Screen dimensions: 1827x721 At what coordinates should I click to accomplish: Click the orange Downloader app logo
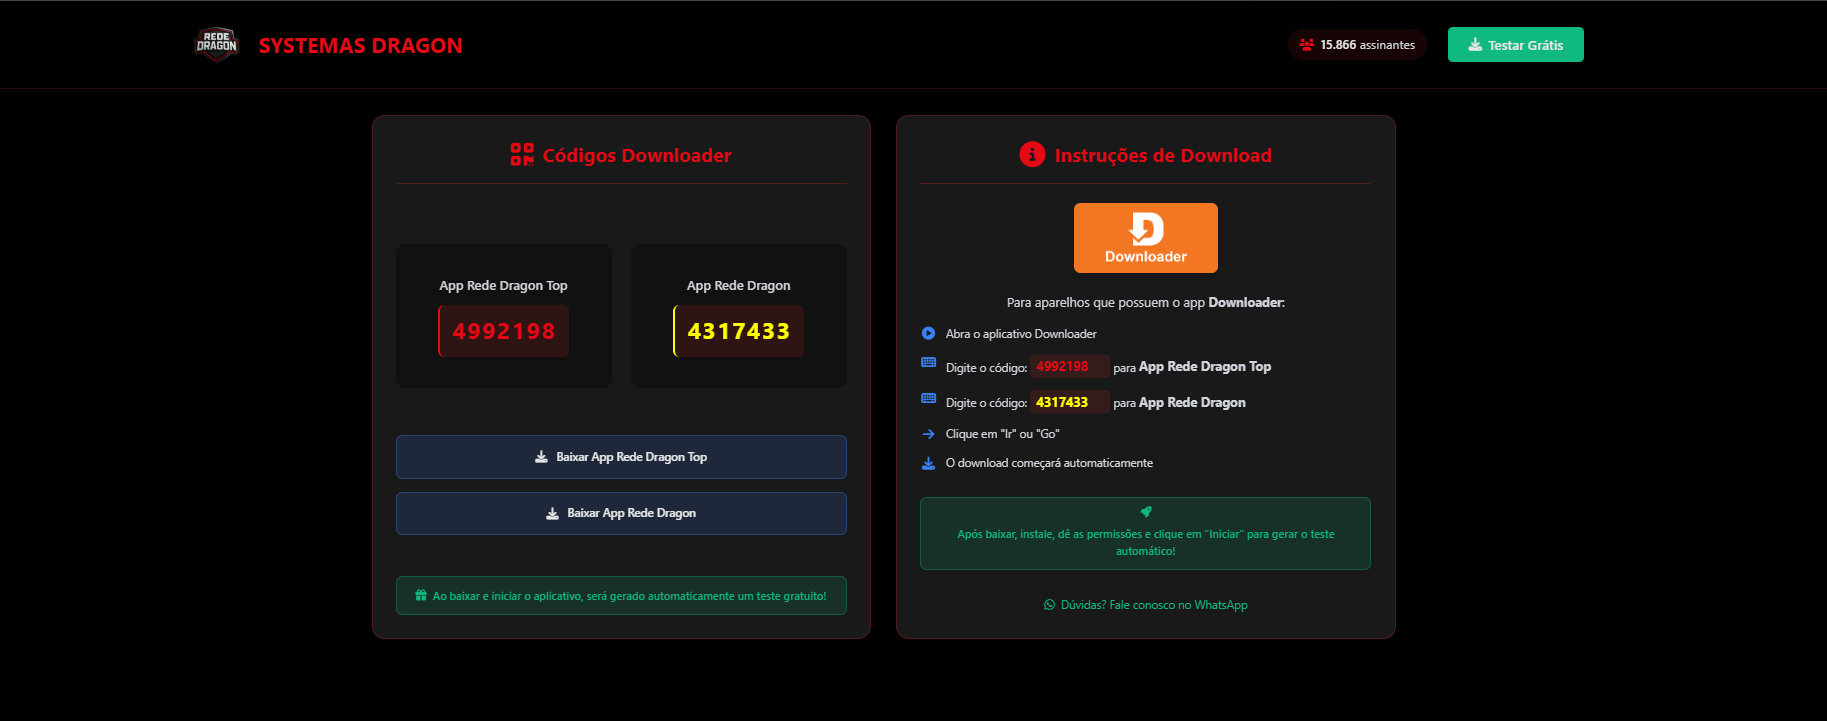[1146, 238]
